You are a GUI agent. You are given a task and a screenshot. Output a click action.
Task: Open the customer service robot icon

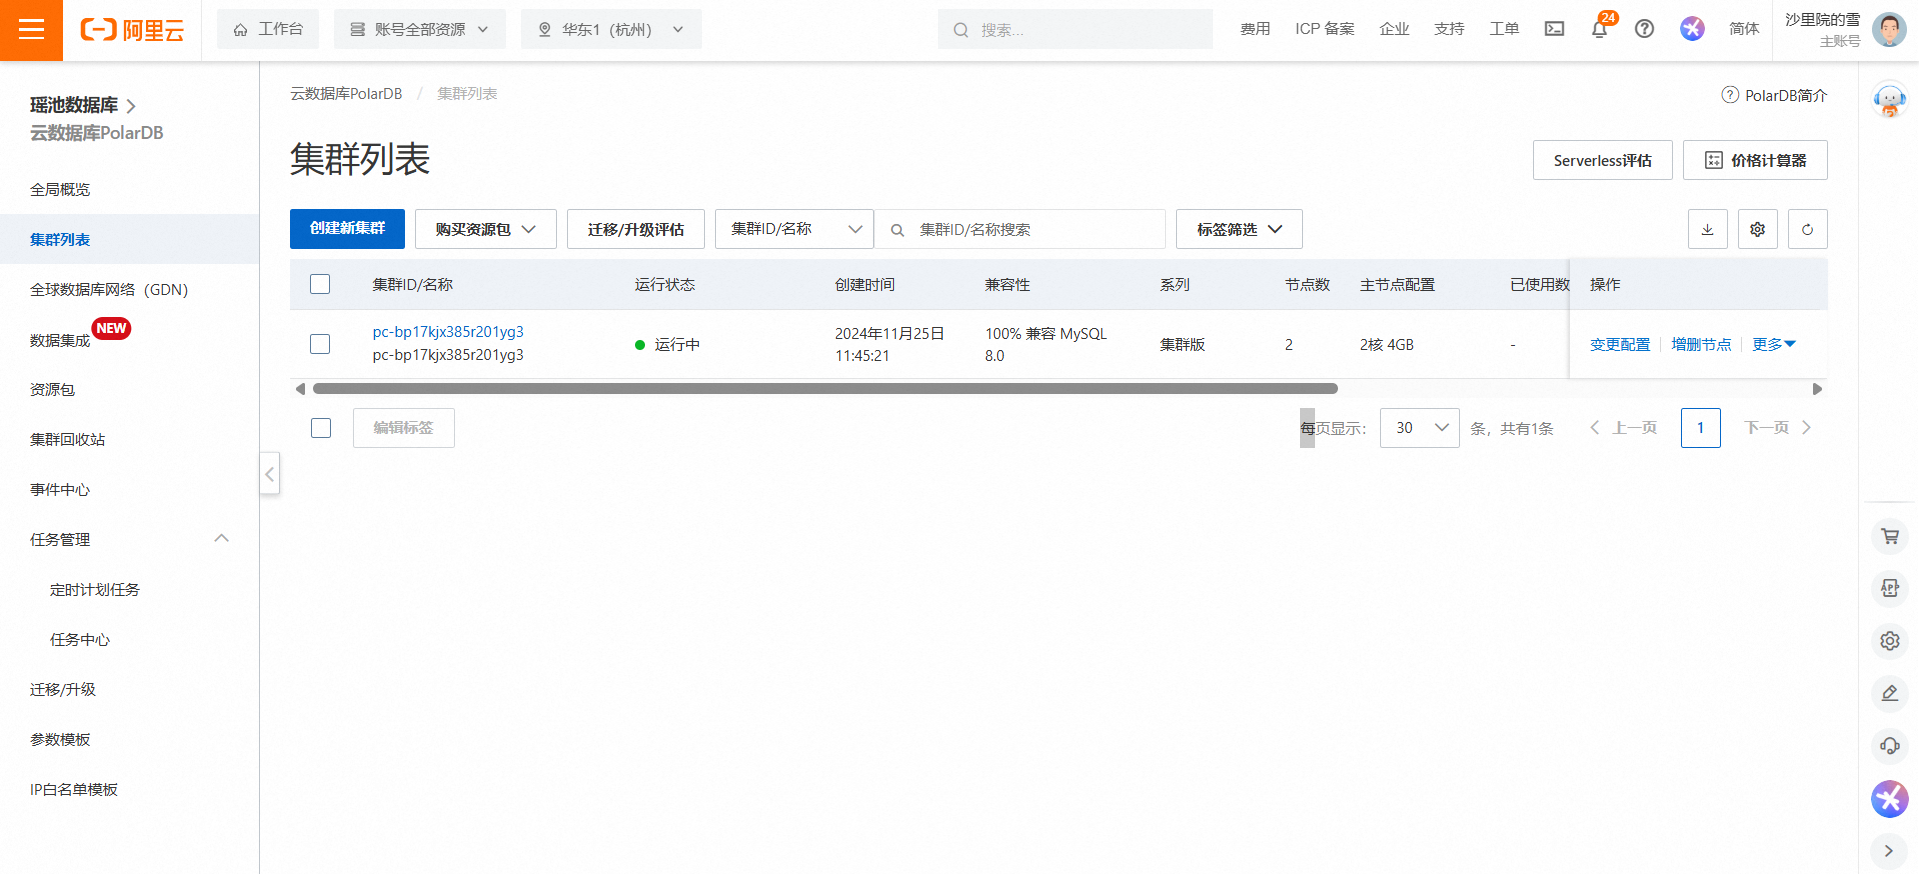tap(1889, 100)
